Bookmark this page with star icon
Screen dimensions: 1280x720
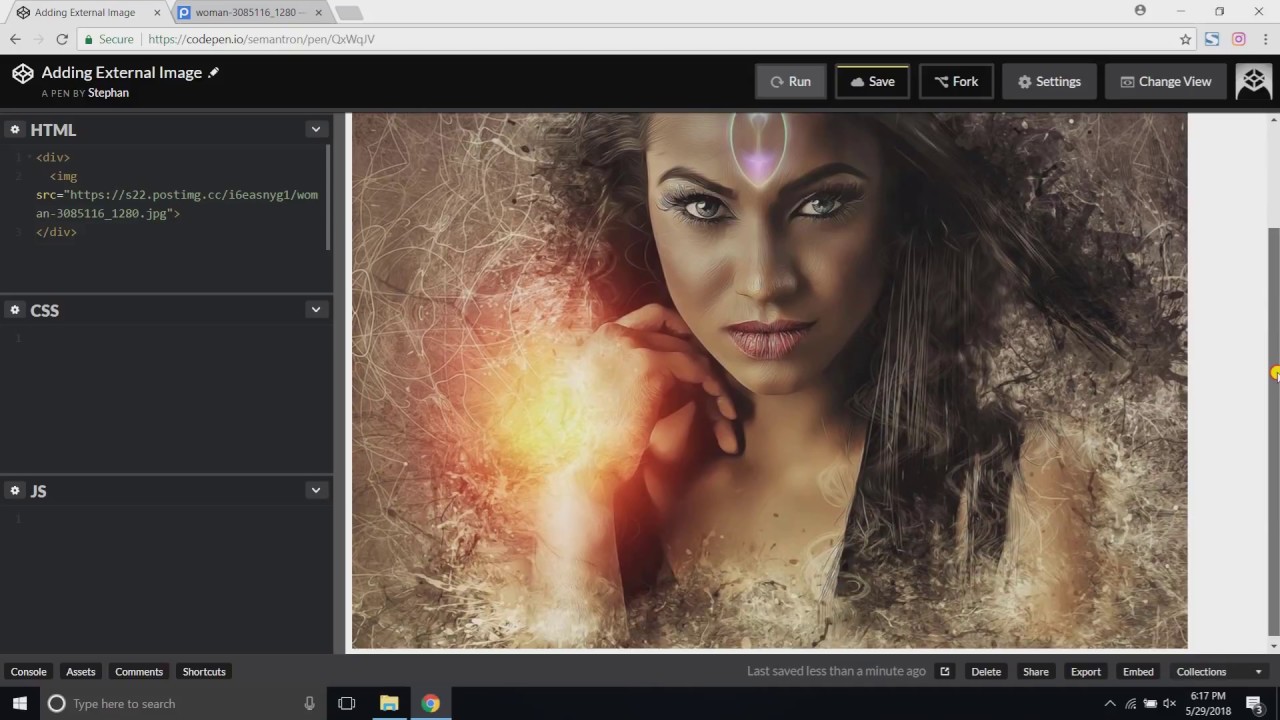coord(1185,39)
